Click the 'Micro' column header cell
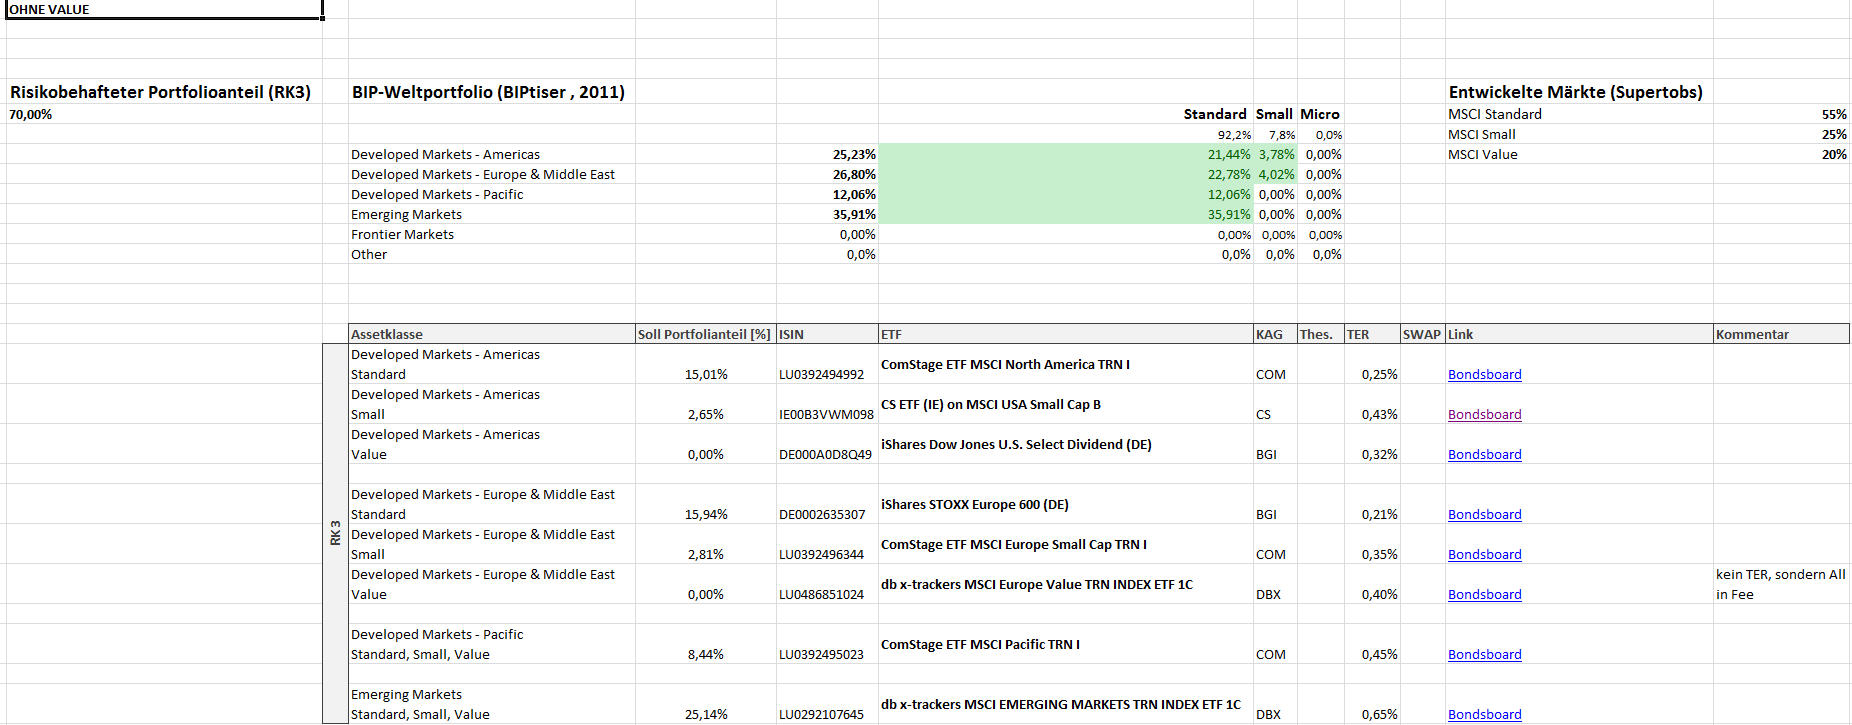 coord(1320,114)
